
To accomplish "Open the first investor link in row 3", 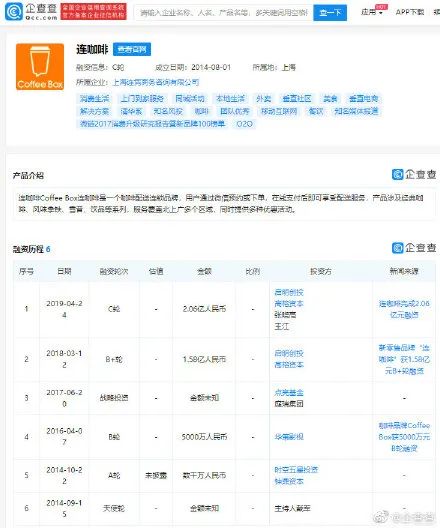I will pos(289,392).
